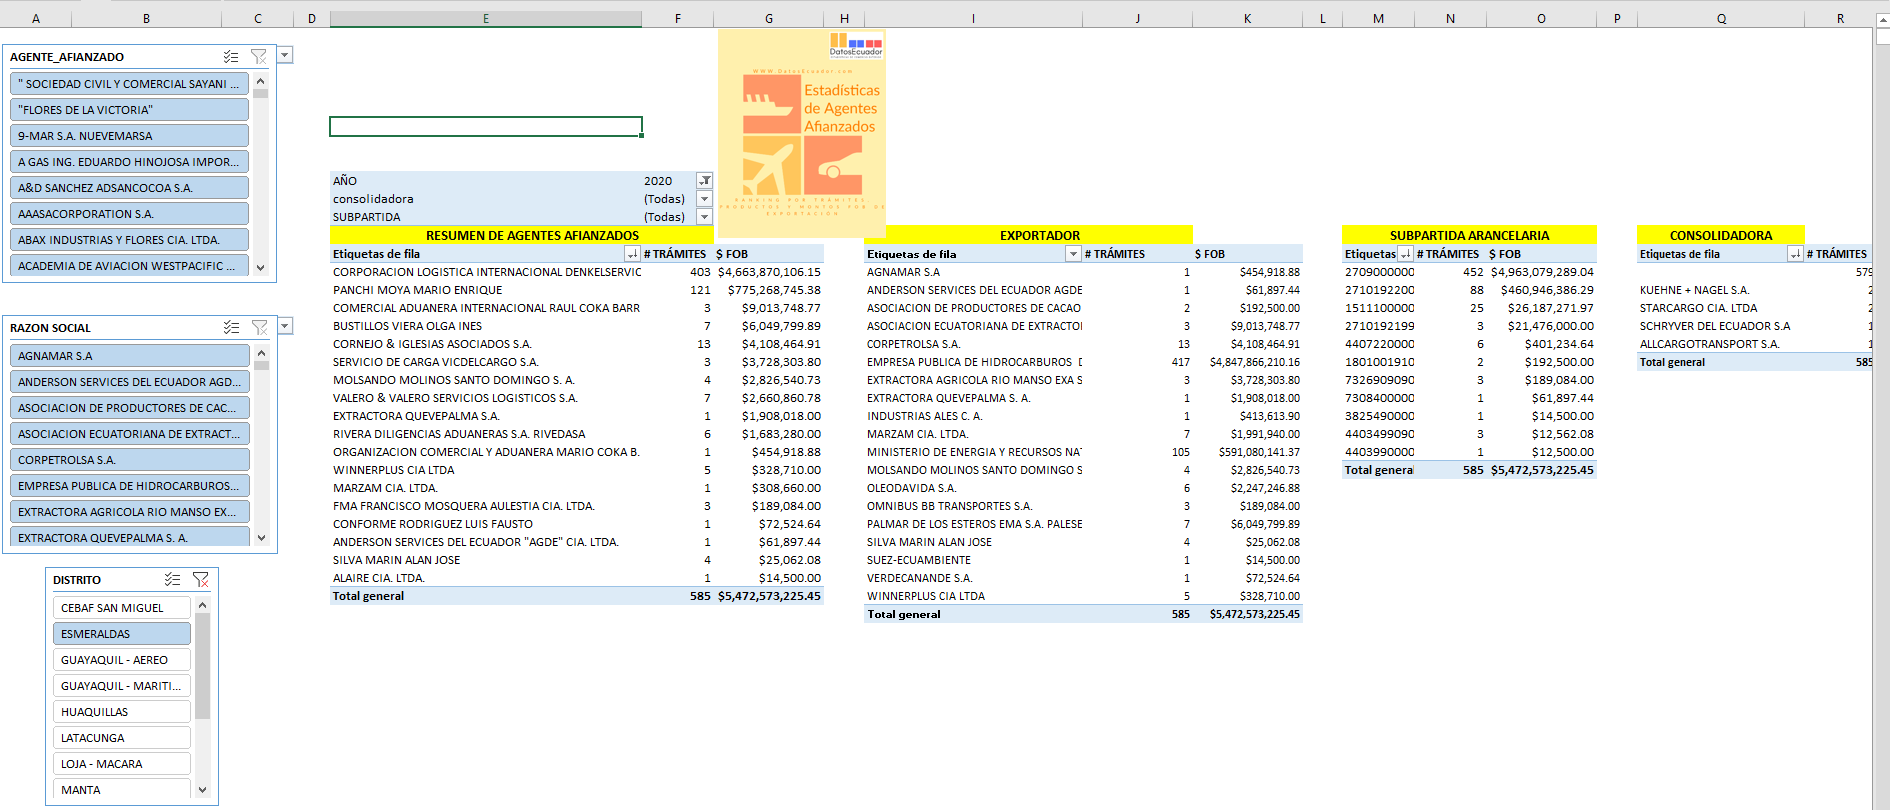The width and height of the screenshot is (1890, 810).
Task: Toggle GUAYAQUIL - MARITI... district
Action: (x=121, y=686)
